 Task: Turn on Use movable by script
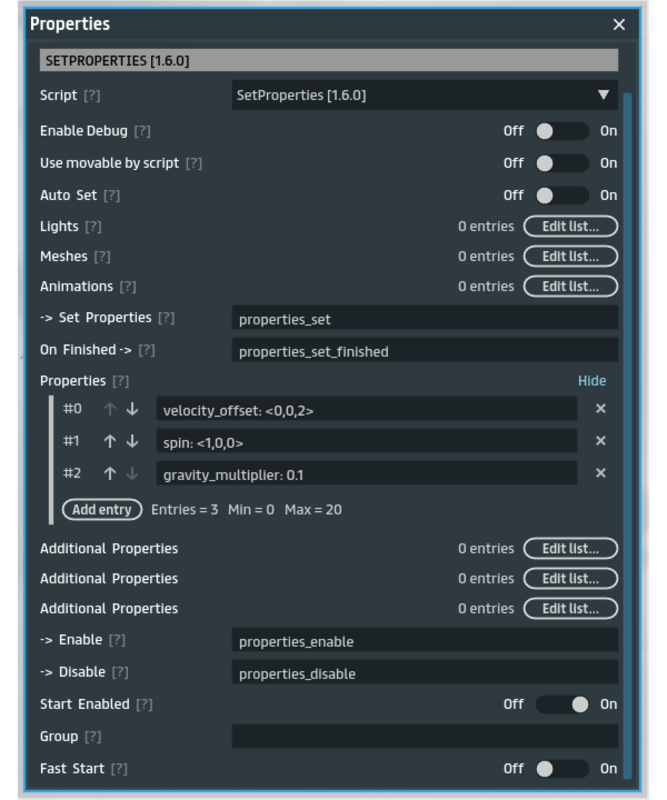[x=560, y=163]
